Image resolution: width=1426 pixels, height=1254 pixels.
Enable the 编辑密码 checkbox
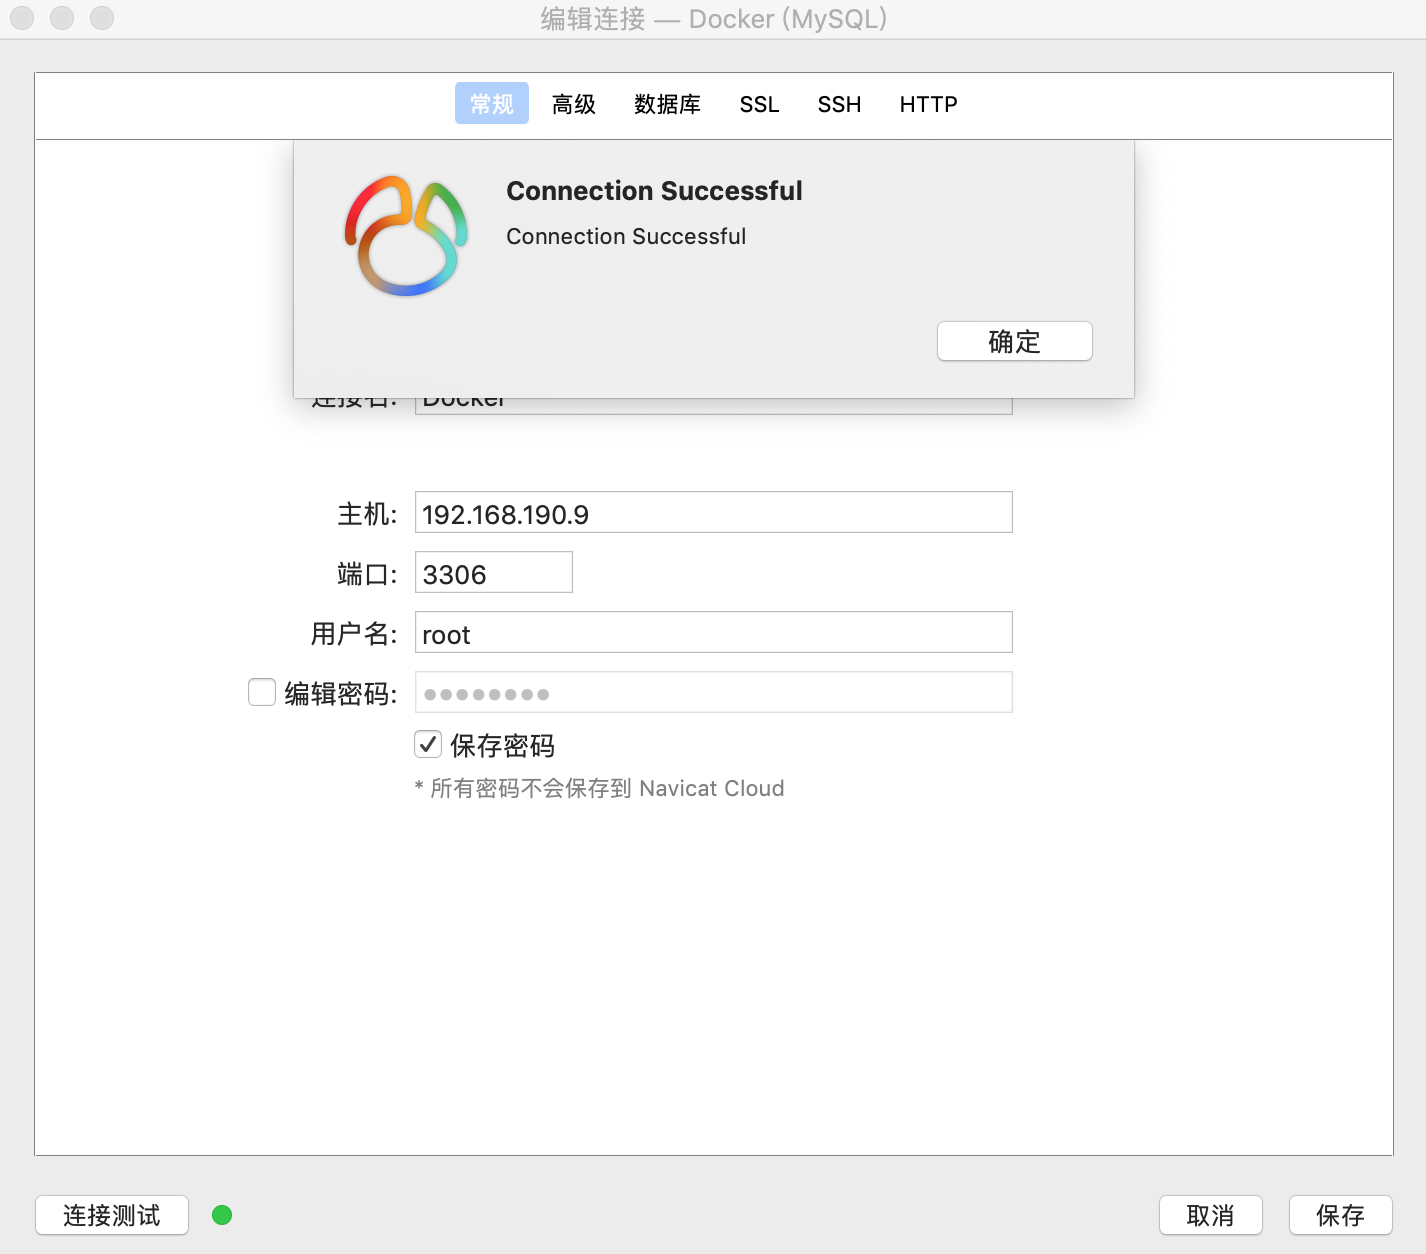coord(262,692)
